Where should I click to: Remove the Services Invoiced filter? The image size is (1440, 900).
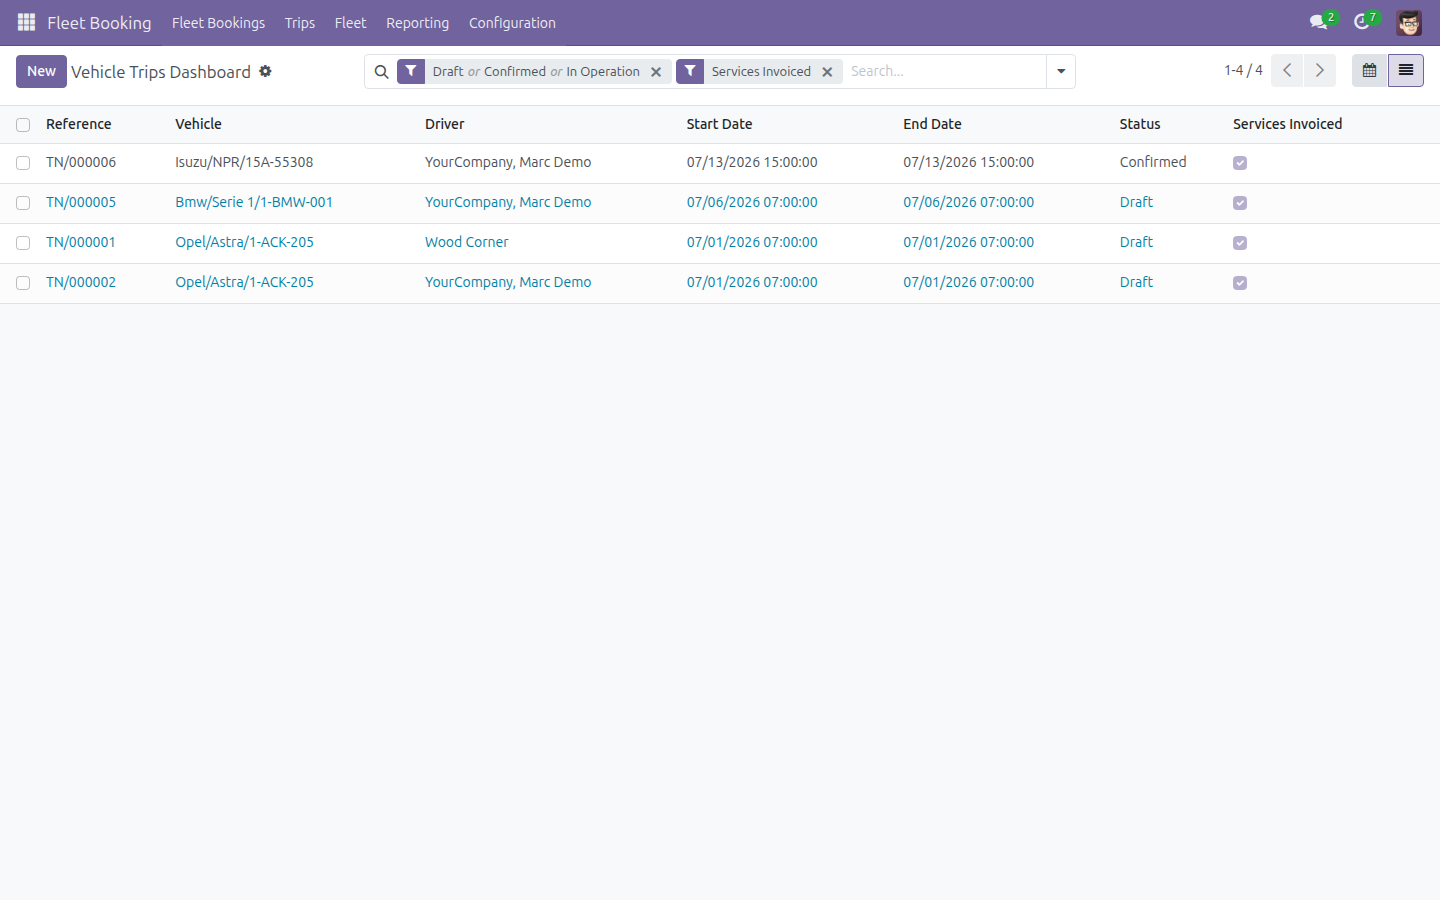827,72
